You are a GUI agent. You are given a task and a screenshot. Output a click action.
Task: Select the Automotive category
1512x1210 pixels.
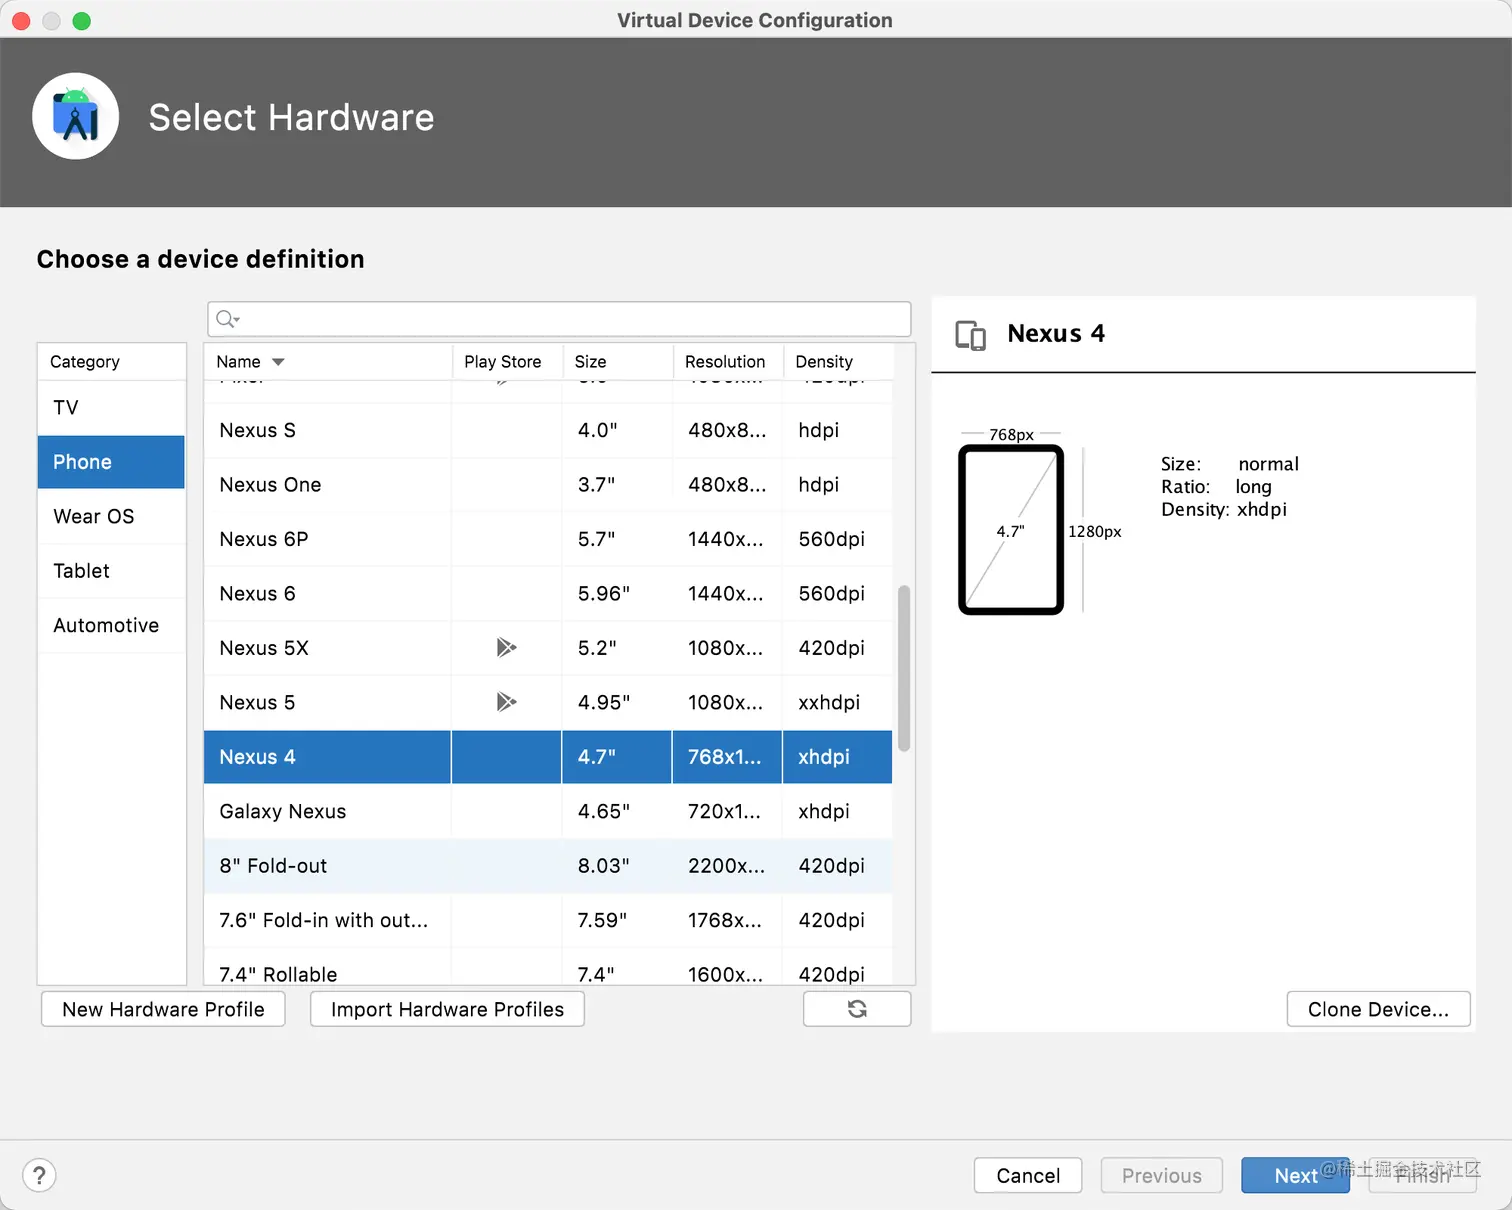(111, 626)
